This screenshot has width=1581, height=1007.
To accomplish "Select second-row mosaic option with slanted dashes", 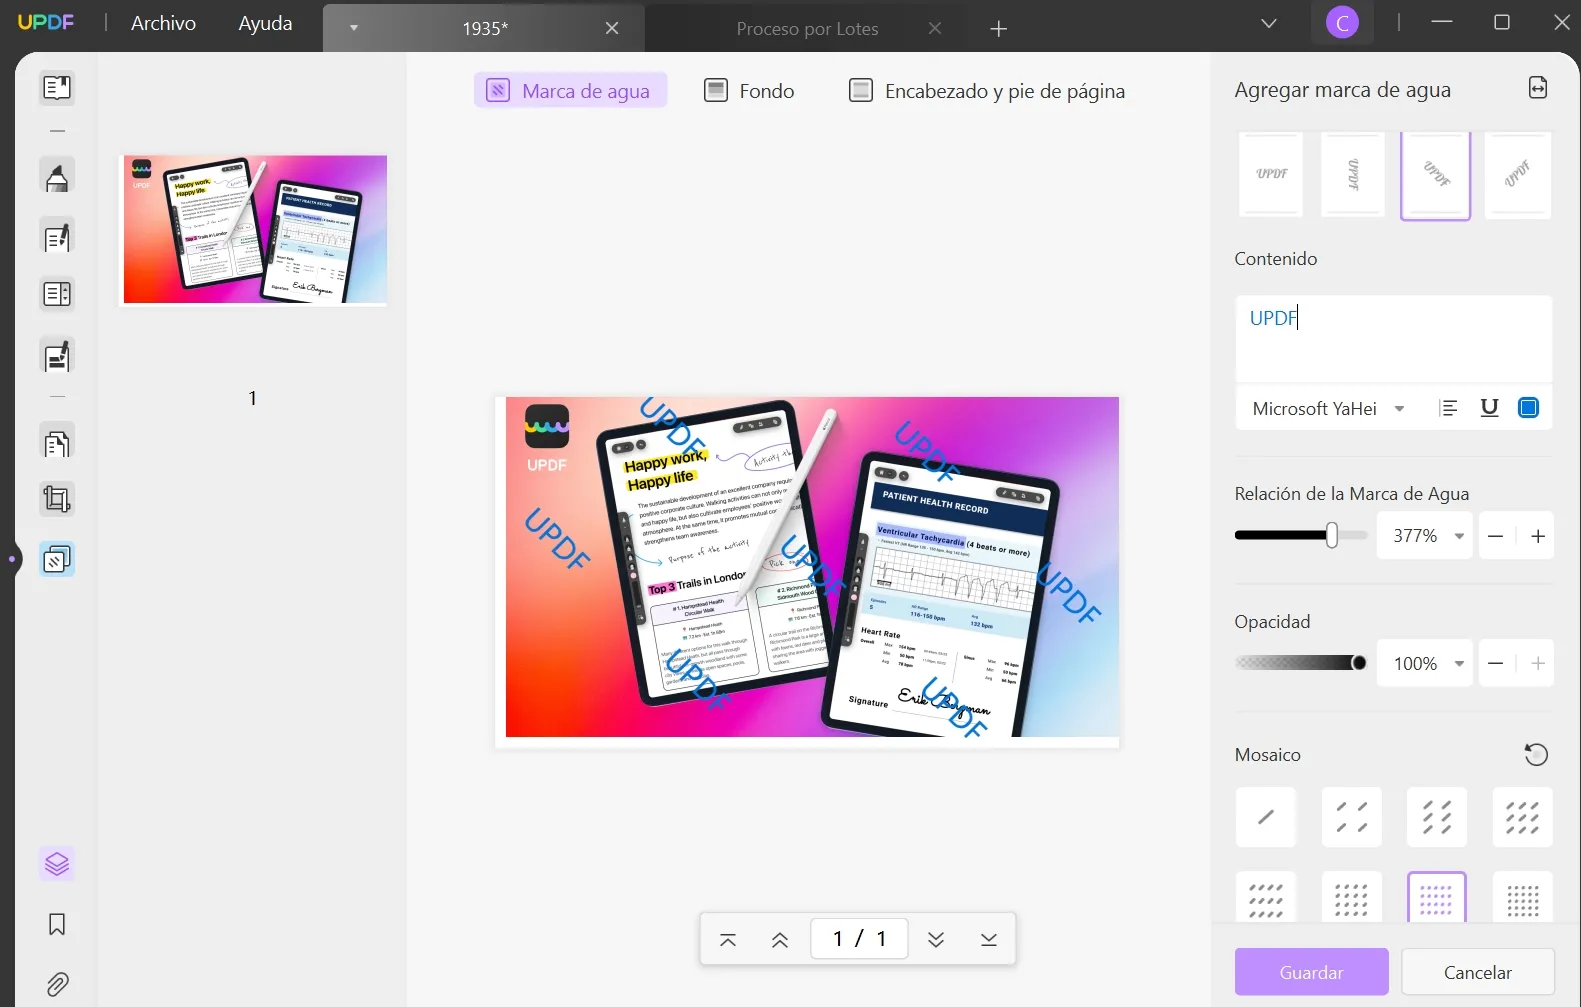I will 1266,897.
